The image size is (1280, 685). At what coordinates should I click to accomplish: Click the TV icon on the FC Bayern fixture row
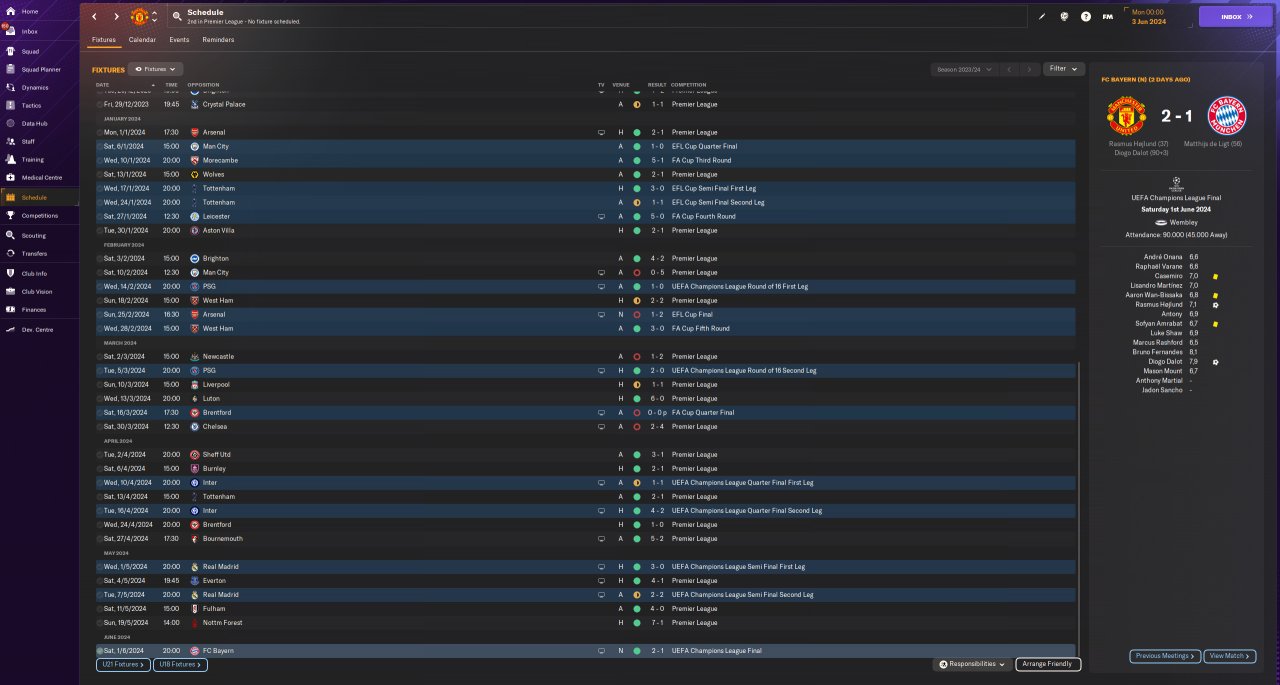(x=601, y=651)
